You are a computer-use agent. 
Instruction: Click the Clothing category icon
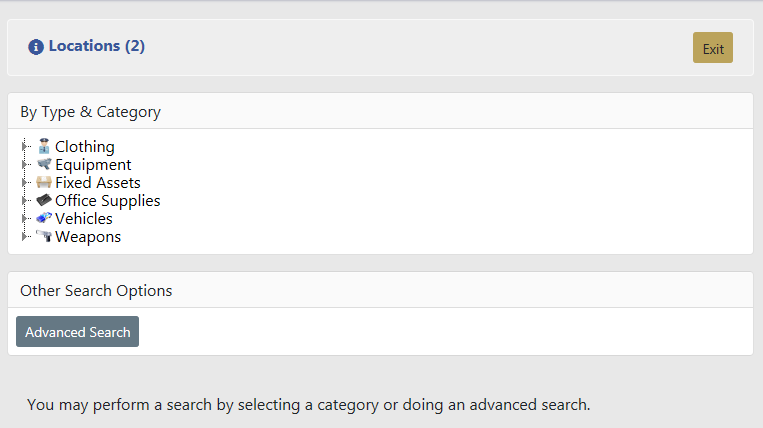point(44,147)
